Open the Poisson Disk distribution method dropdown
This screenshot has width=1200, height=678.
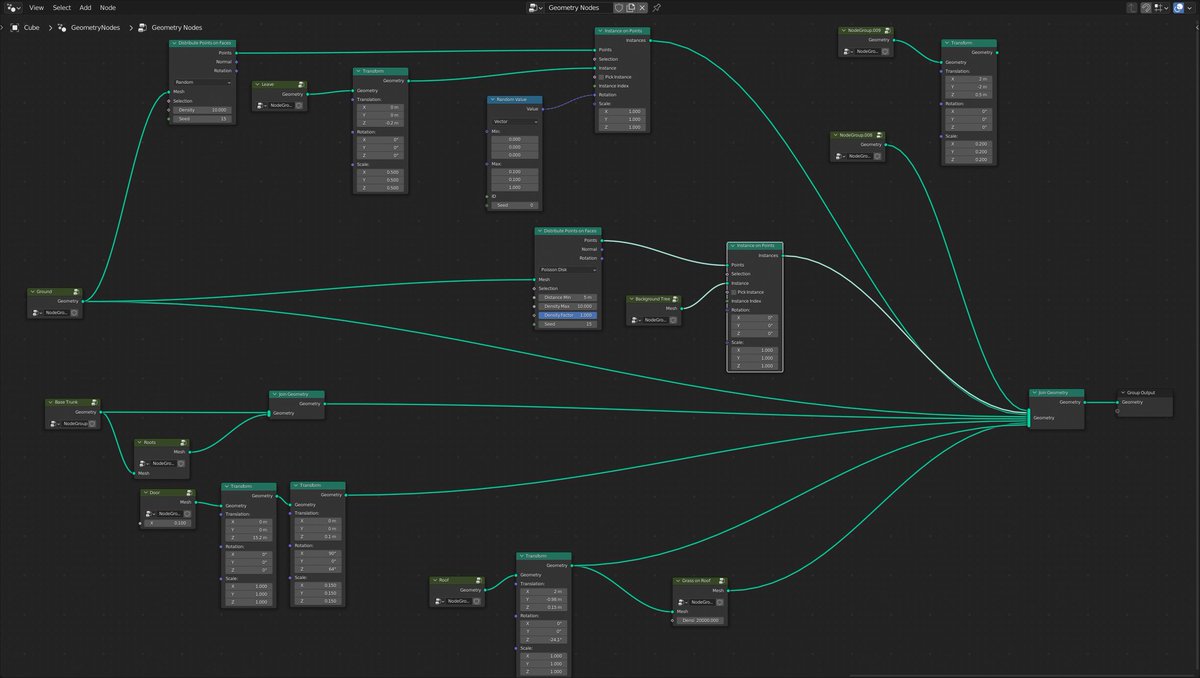[568, 270]
